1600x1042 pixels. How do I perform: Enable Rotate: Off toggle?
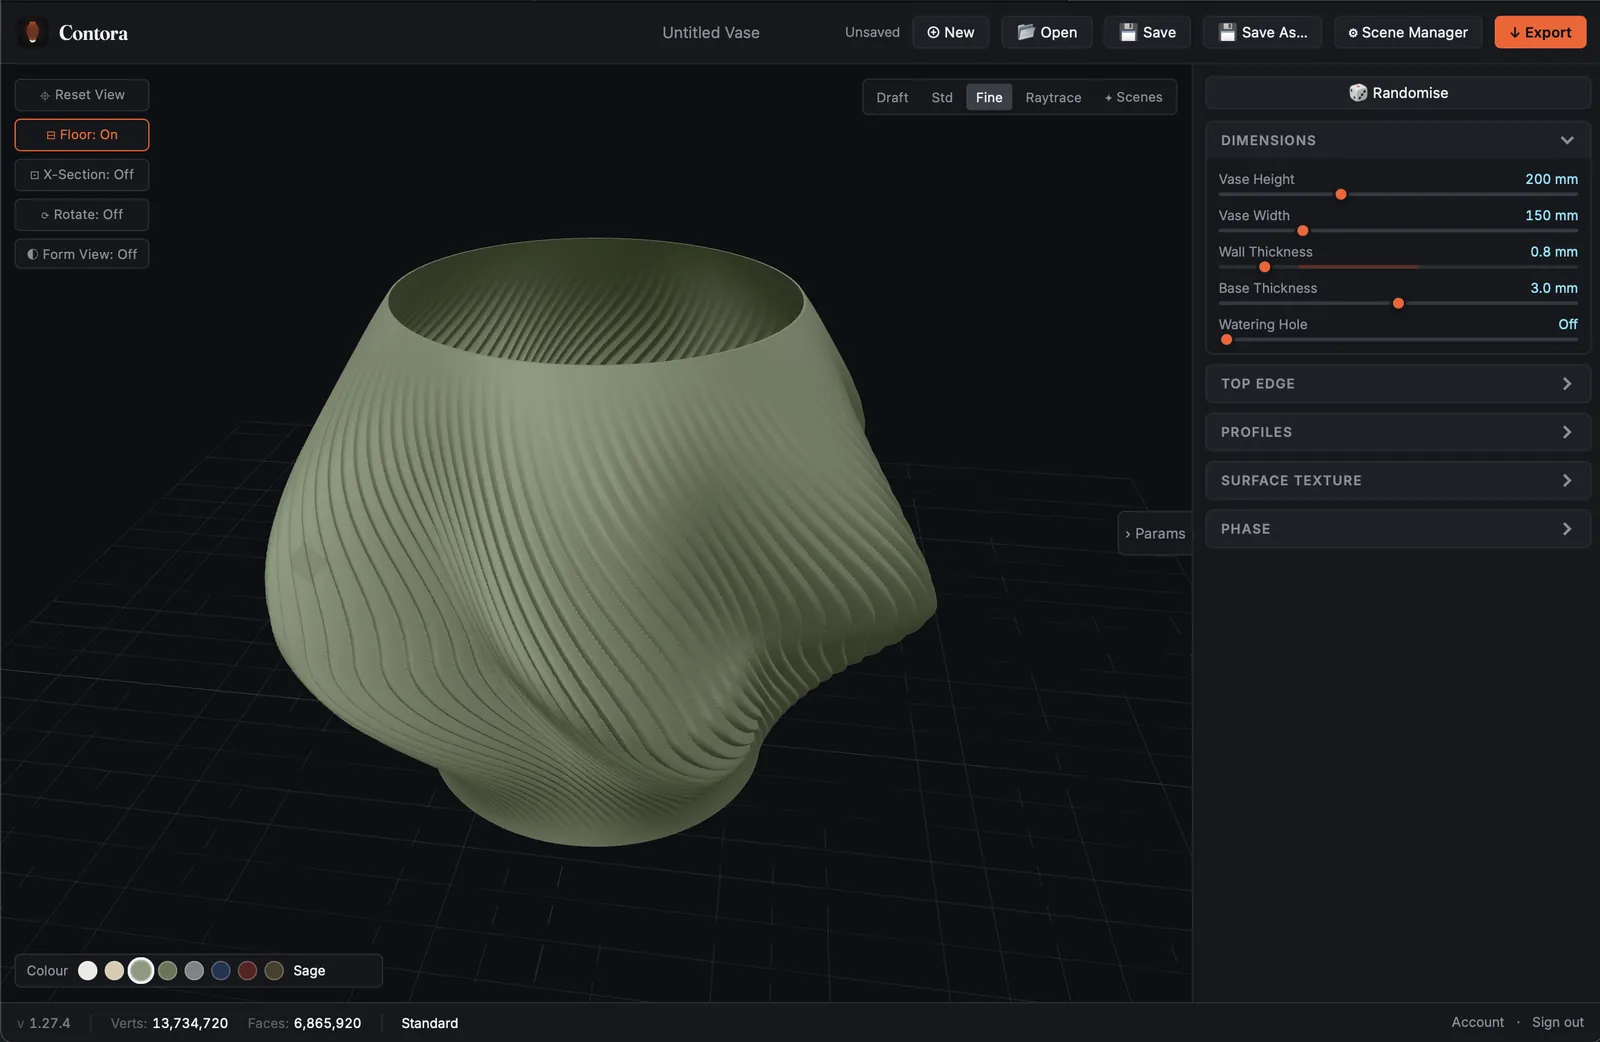[82, 215]
